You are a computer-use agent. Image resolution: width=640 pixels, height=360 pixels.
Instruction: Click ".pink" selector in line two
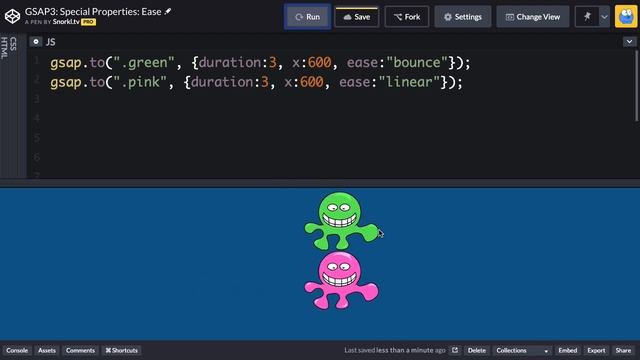click(x=140, y=82)
